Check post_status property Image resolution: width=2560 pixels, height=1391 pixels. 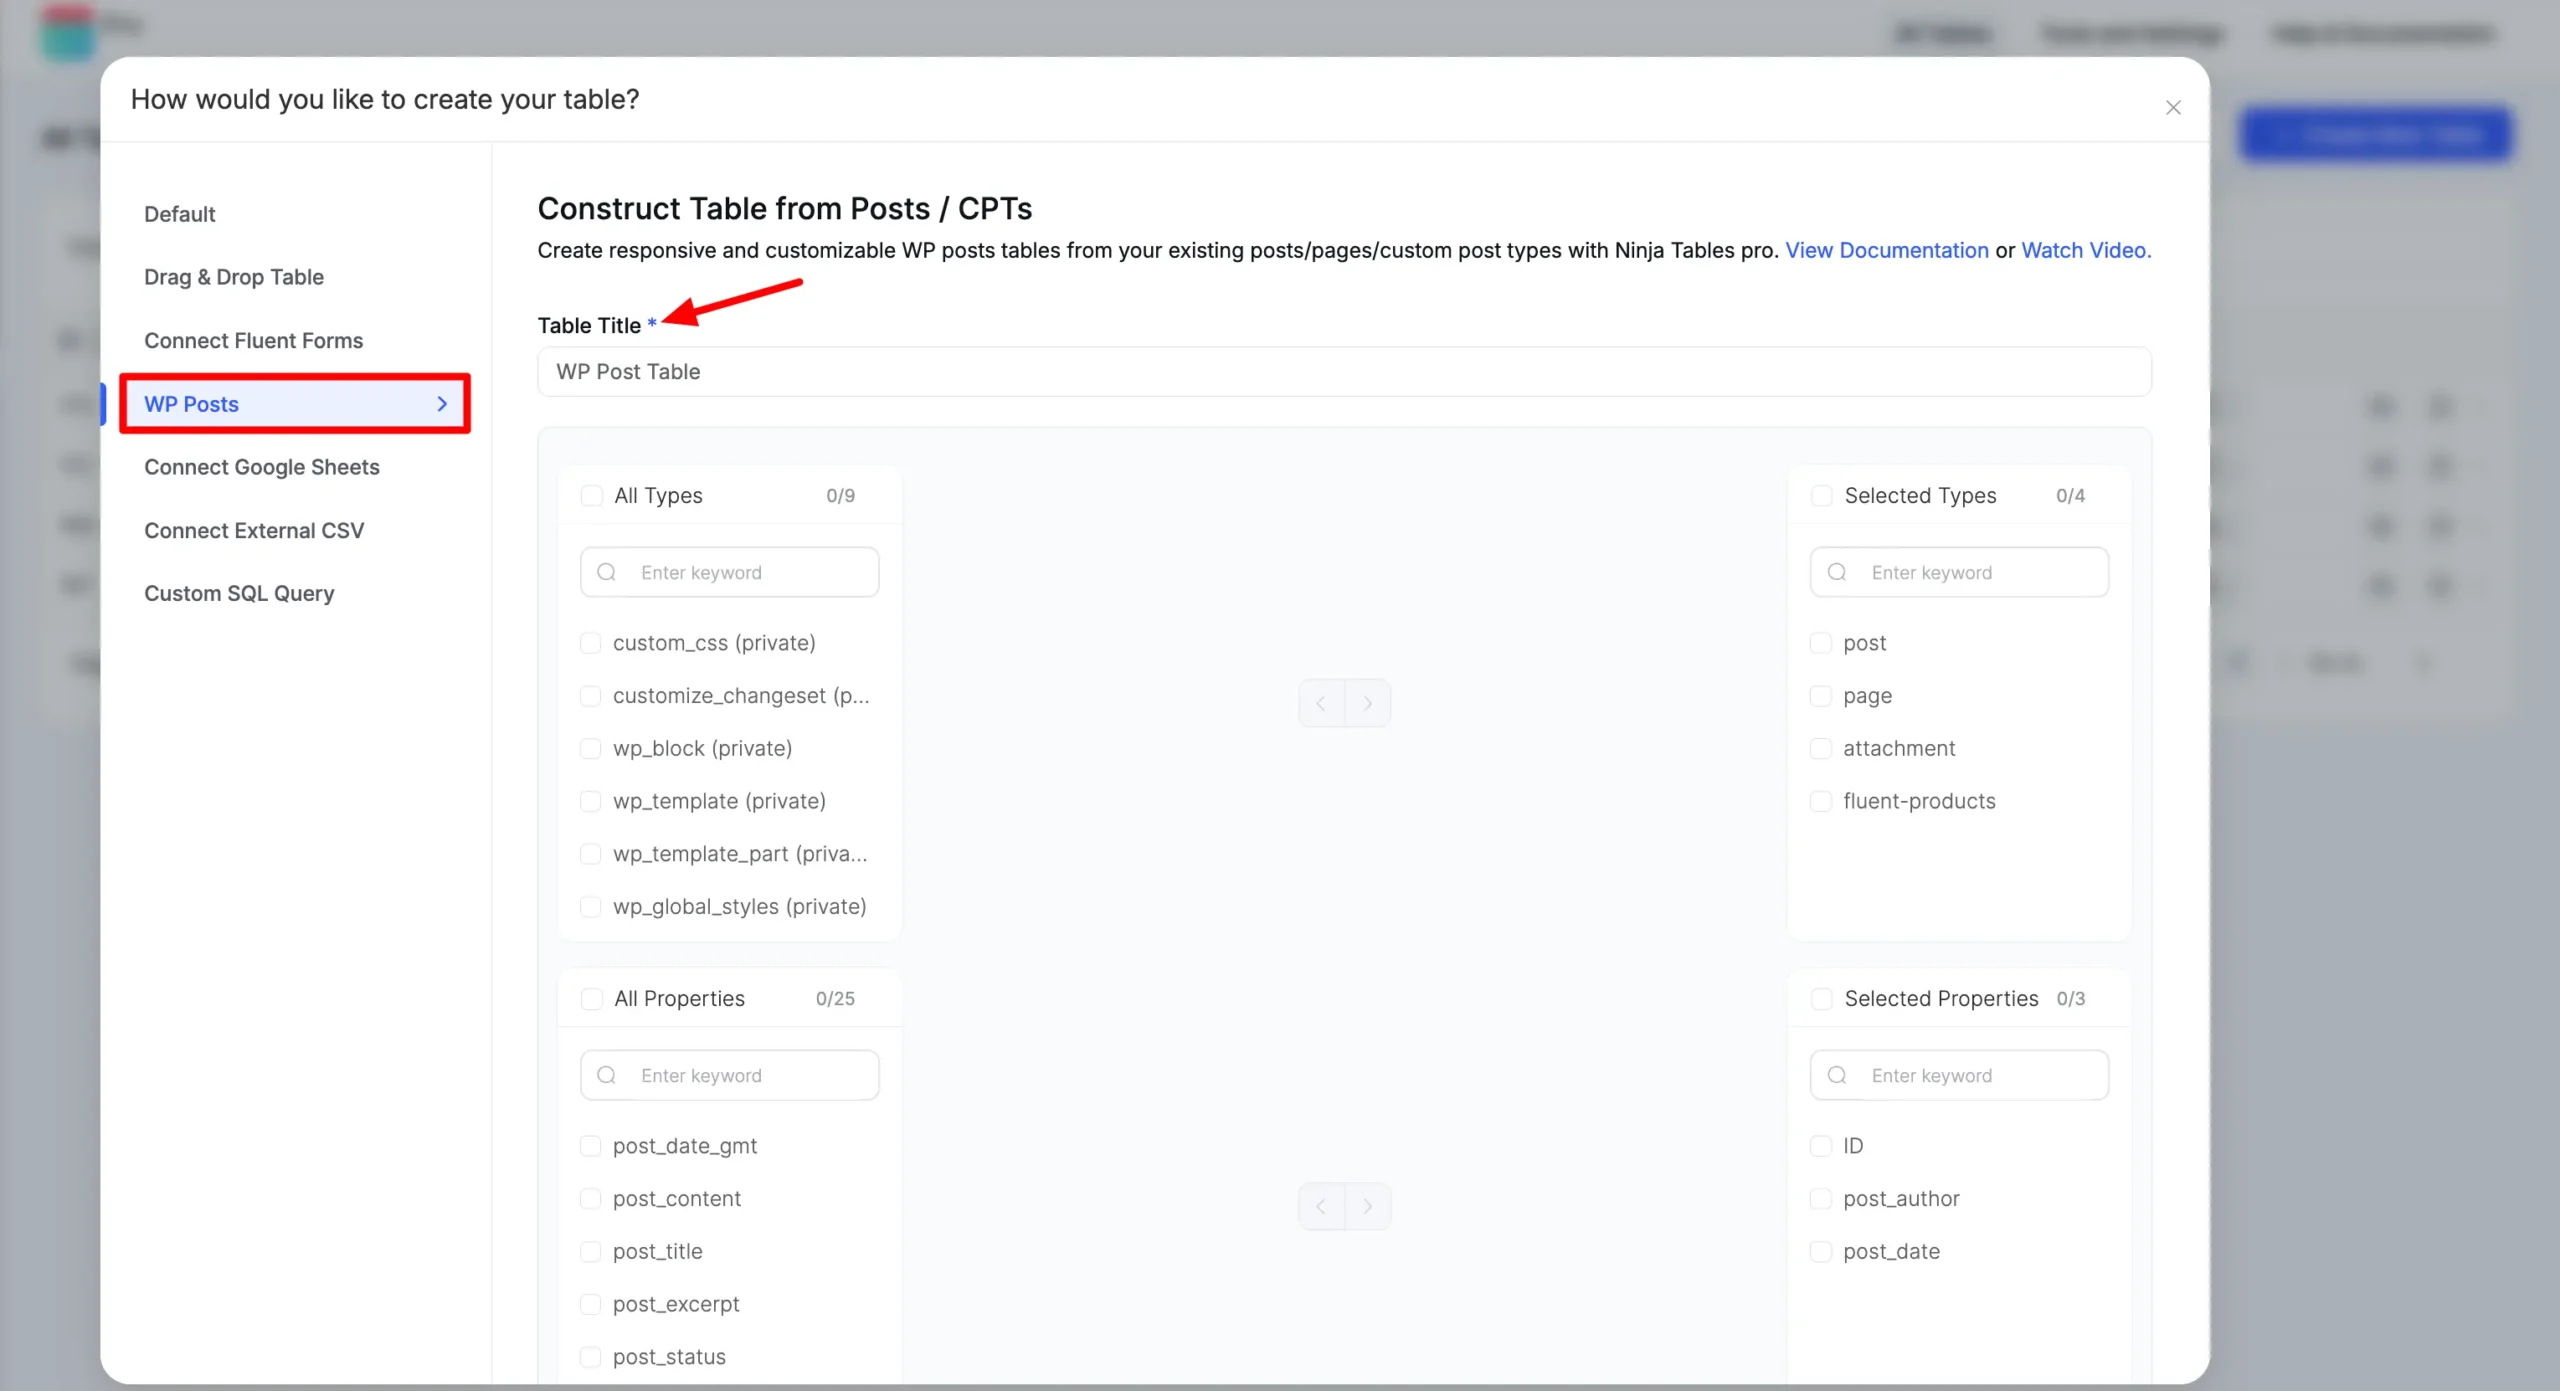[x=591, y=1357]
